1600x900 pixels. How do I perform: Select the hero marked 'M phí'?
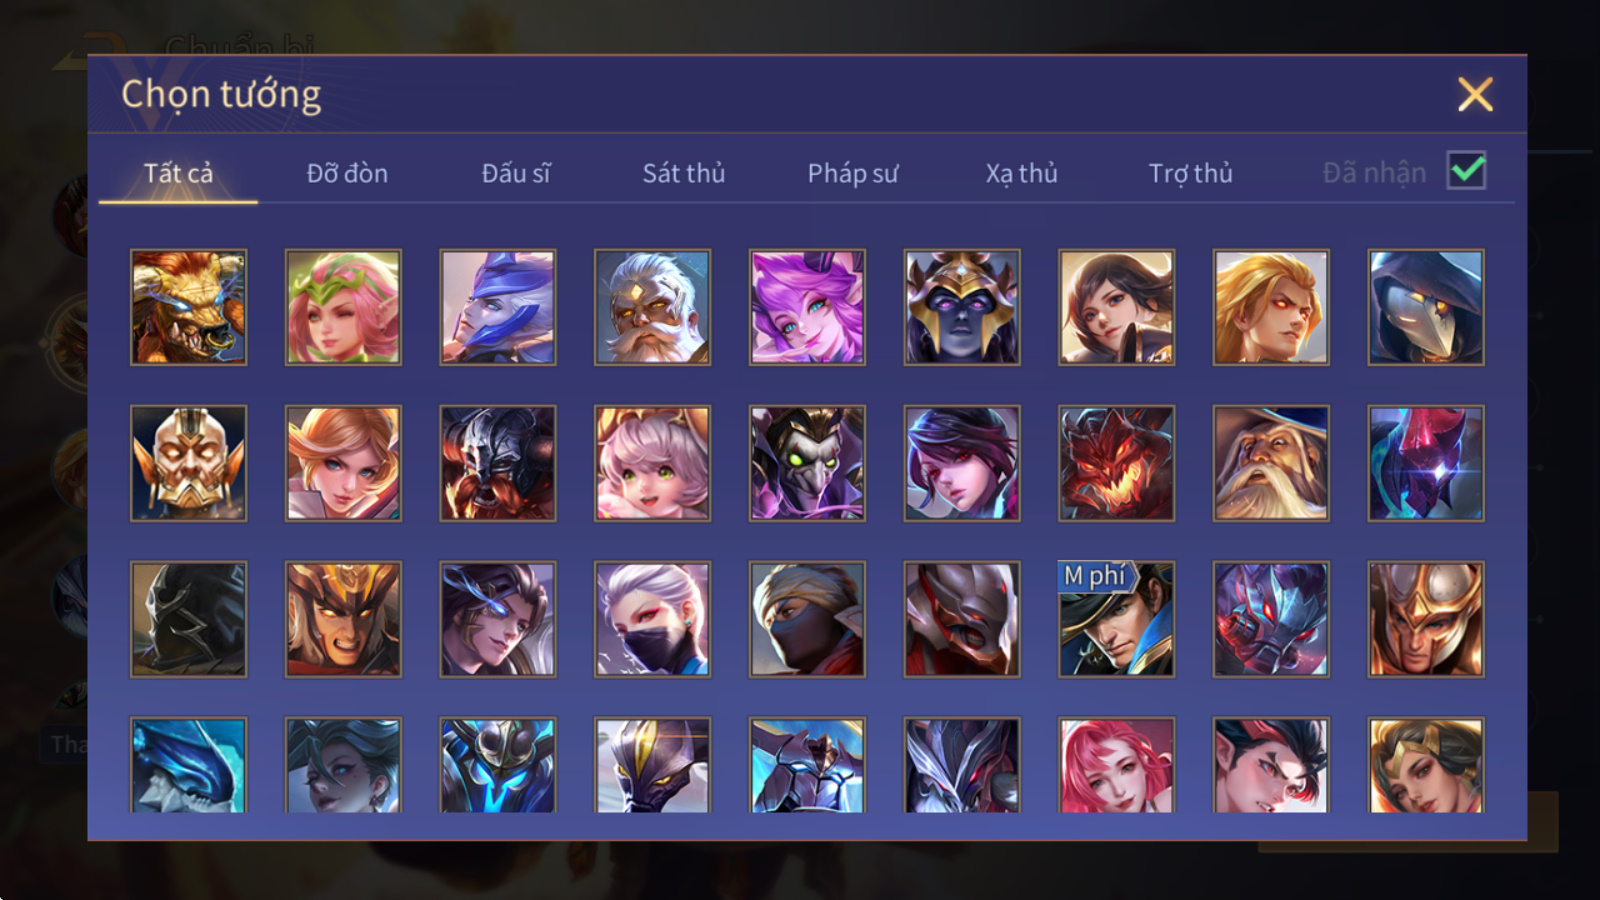pyautogui.click(x=1116, y=619)
